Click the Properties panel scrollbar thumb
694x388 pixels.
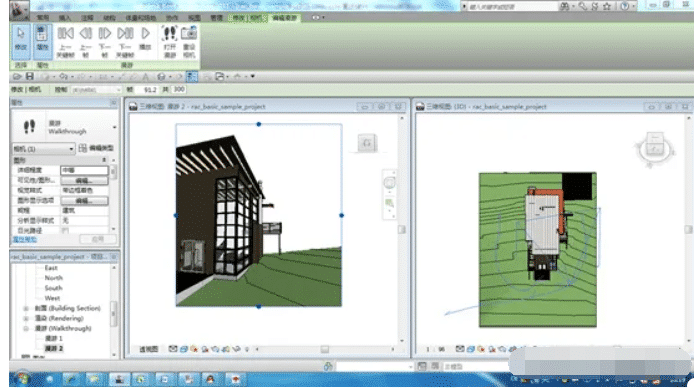coord(114,172)
